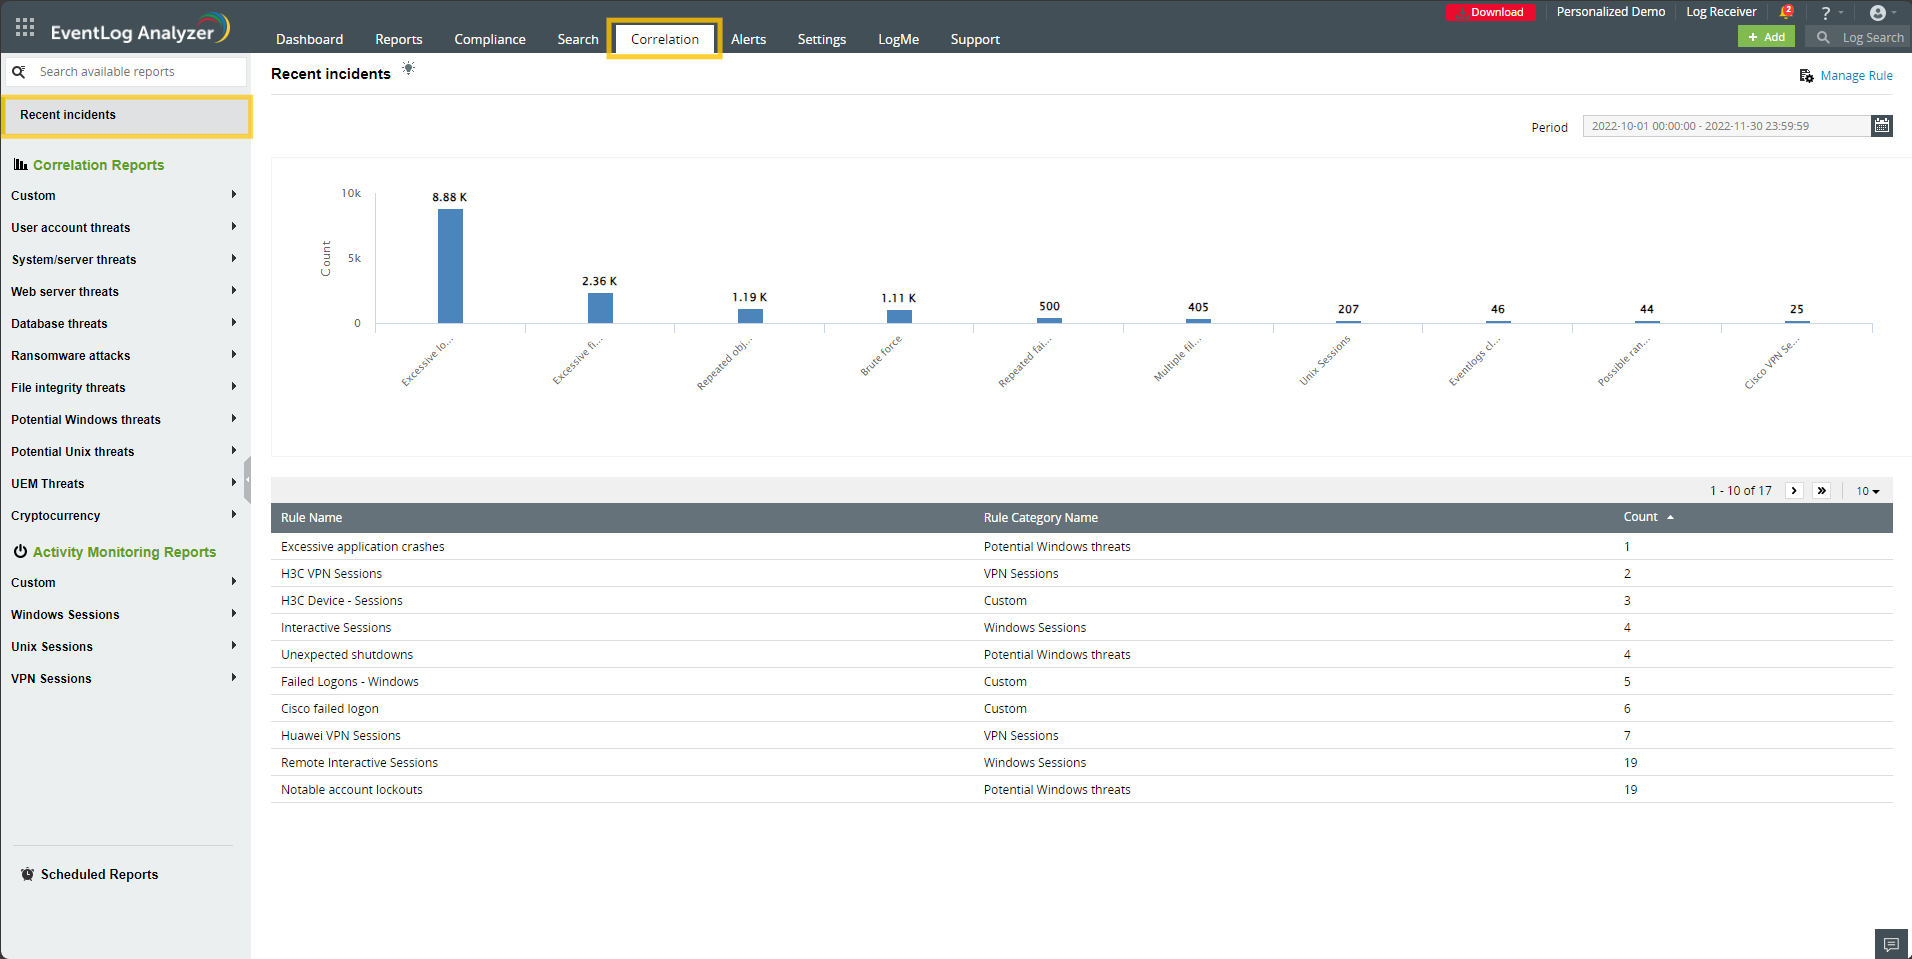
Task: Click the Brute force bar in chart
Action: [899, 316]
